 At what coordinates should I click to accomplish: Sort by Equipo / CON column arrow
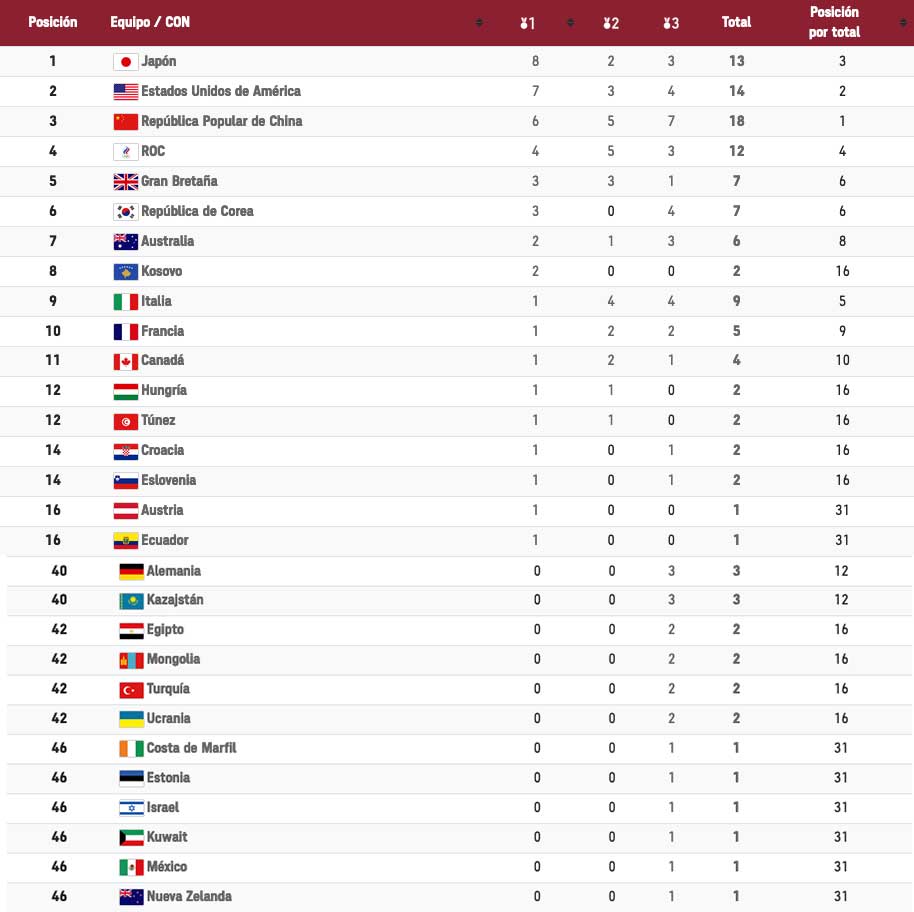click(479, 23)
